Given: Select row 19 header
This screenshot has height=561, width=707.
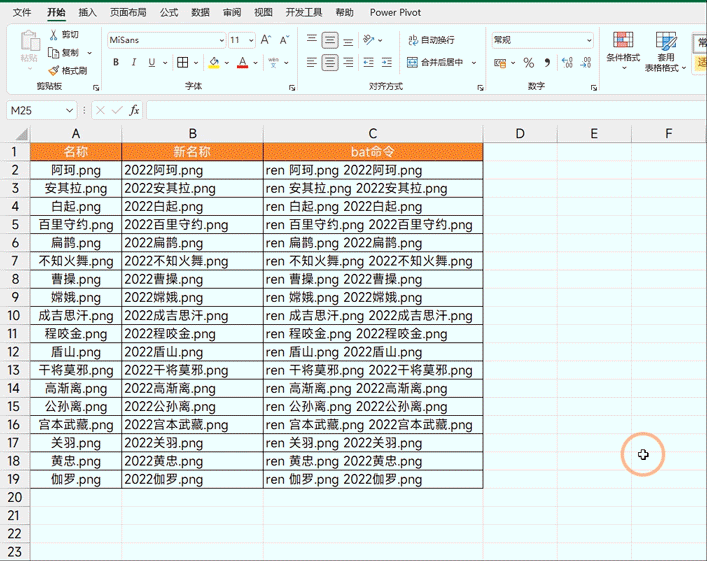Looking at the screenshot, I should click(15, 479).
